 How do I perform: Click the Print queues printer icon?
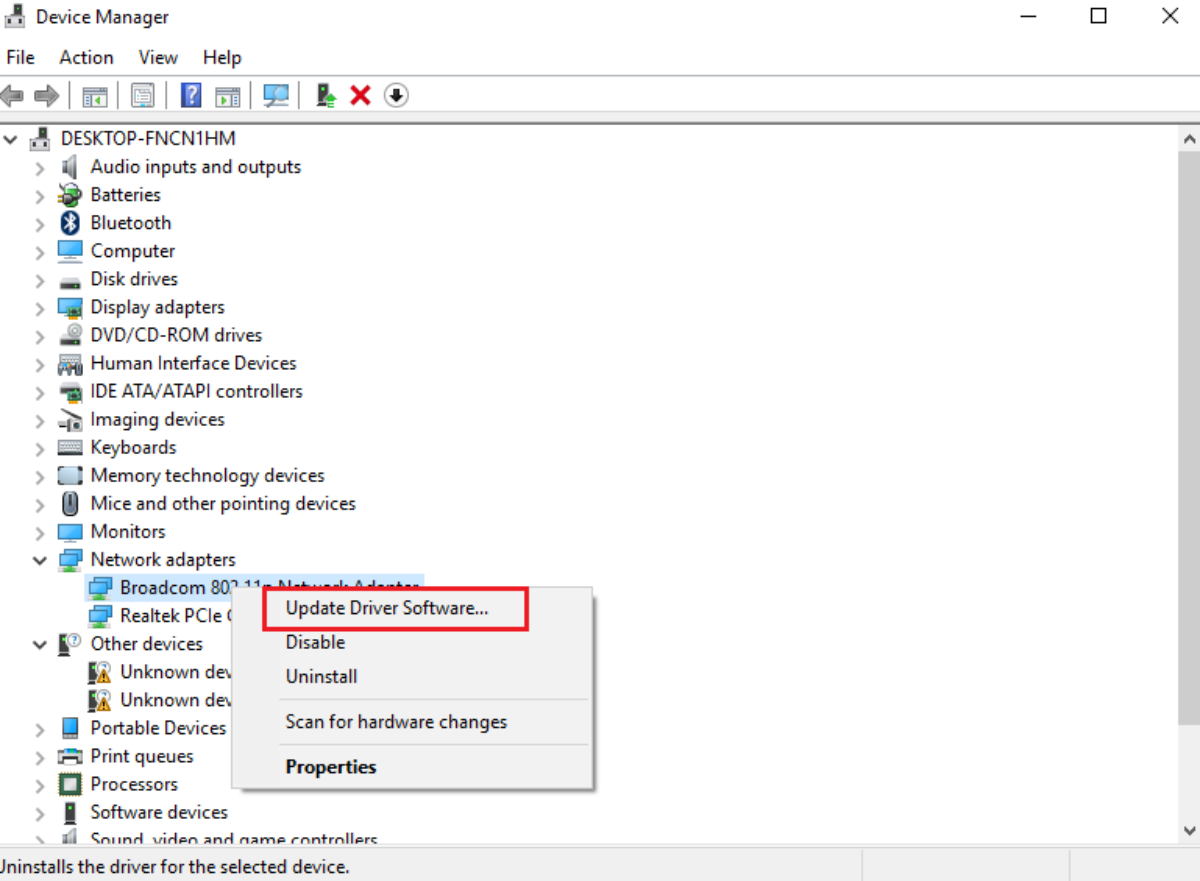[x=70, y=756]
